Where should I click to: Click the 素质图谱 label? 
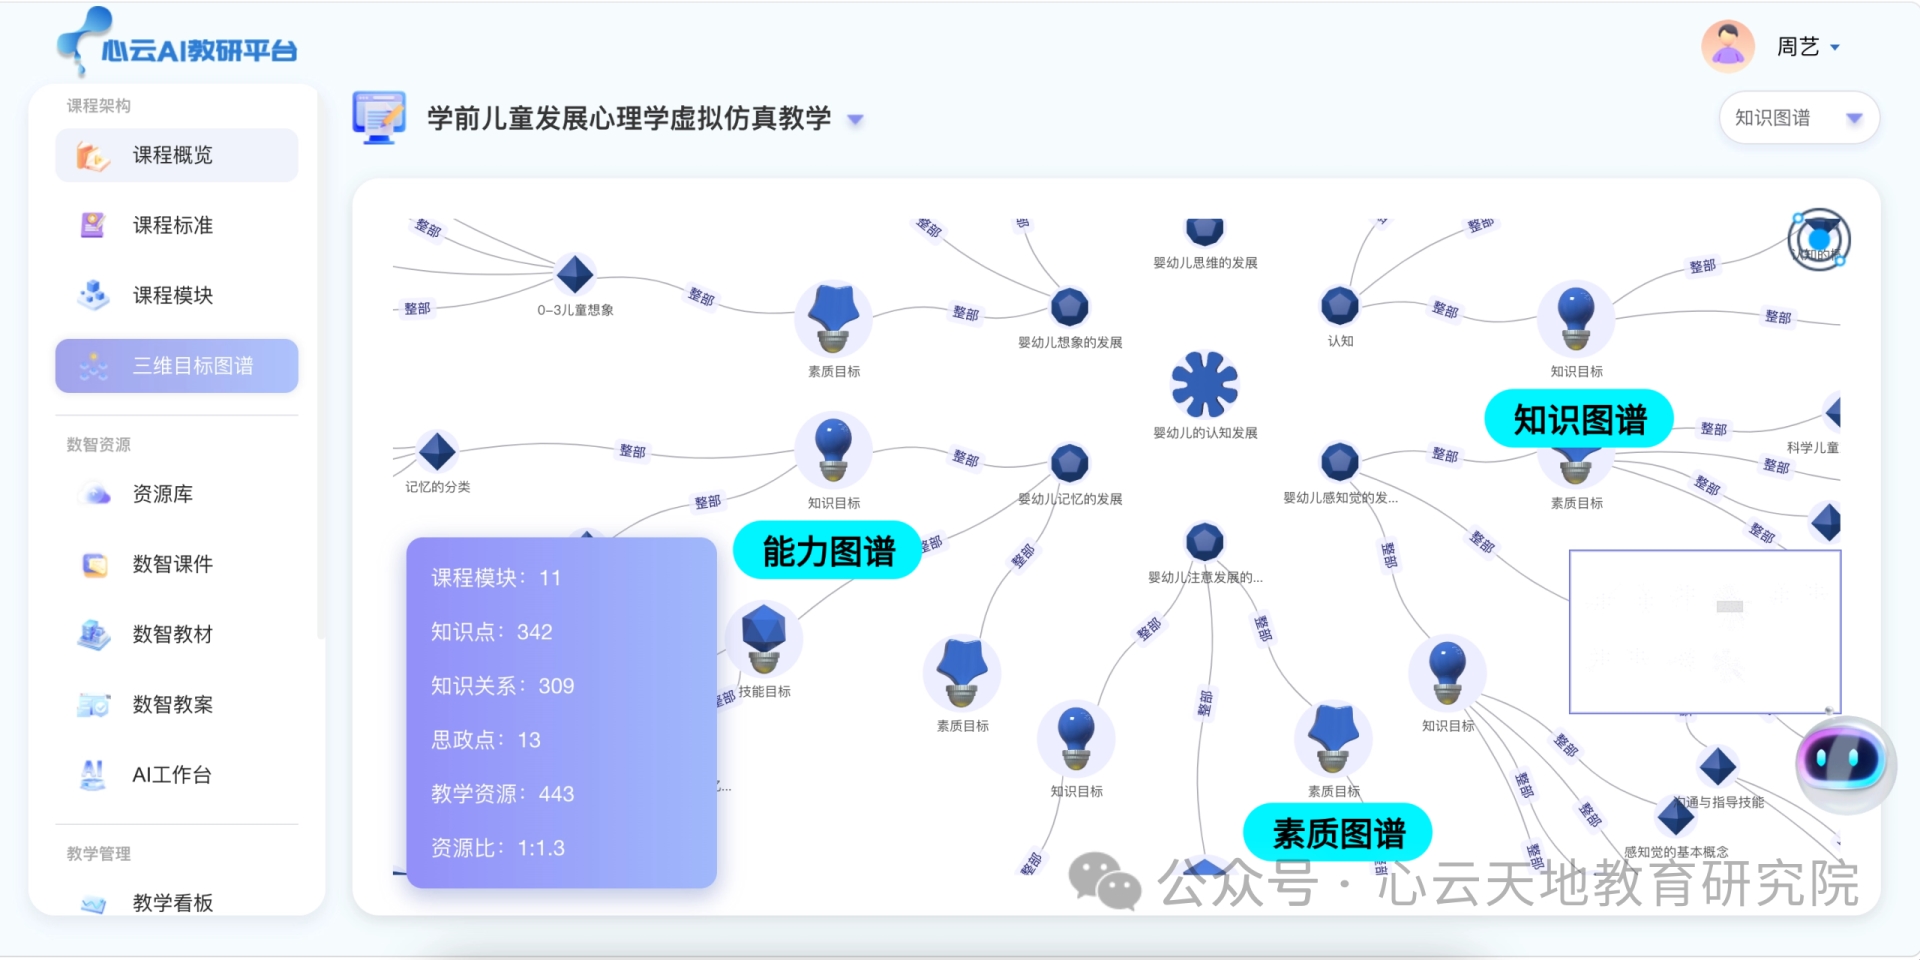pos(1337,830)
